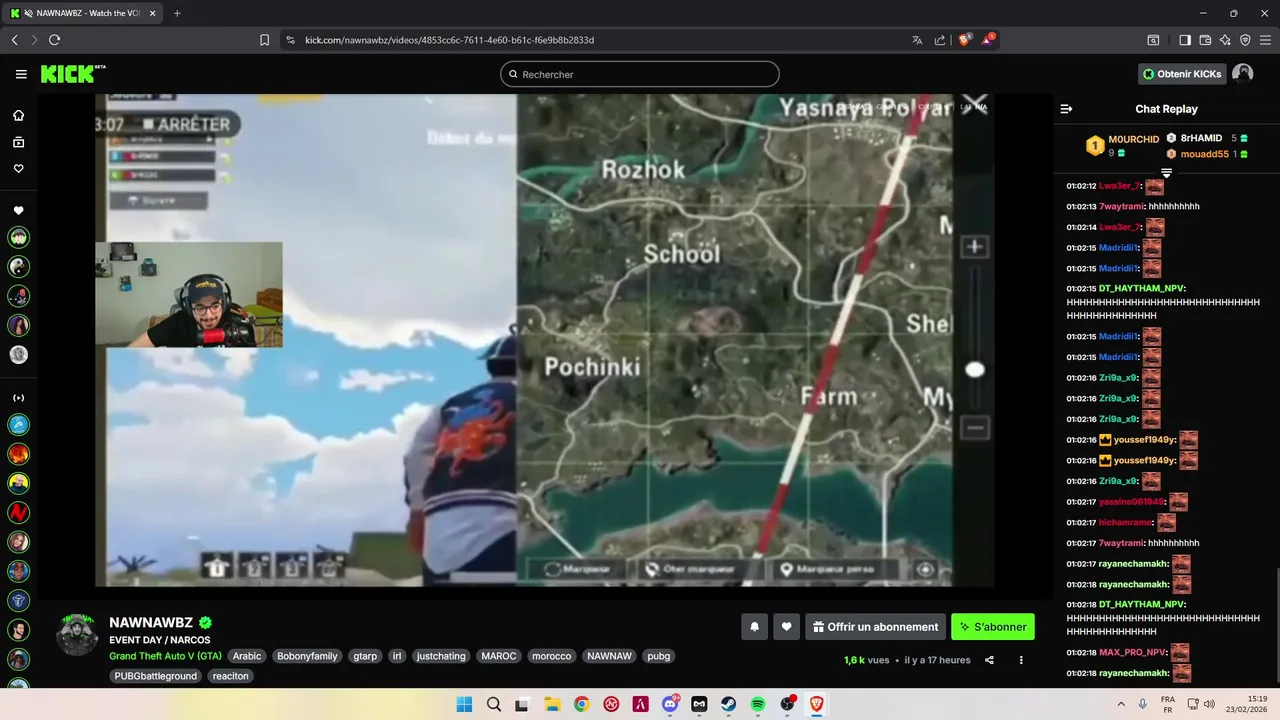The image size is (1280, 720).
Task: Click the video player area
Action: pos(545,340)
